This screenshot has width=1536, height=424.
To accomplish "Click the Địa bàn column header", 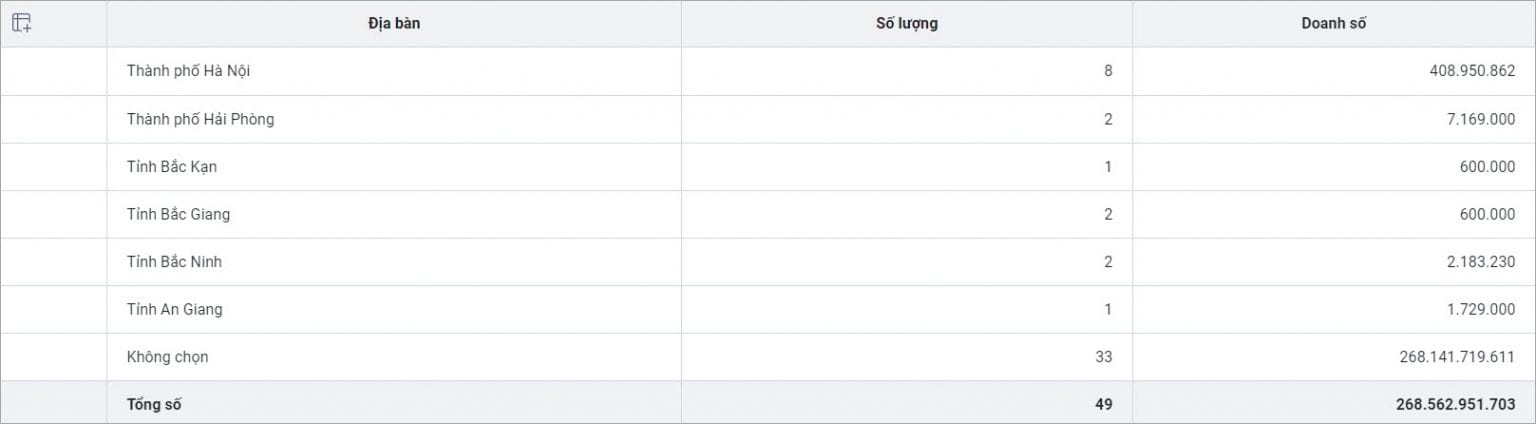I will 394,24.
